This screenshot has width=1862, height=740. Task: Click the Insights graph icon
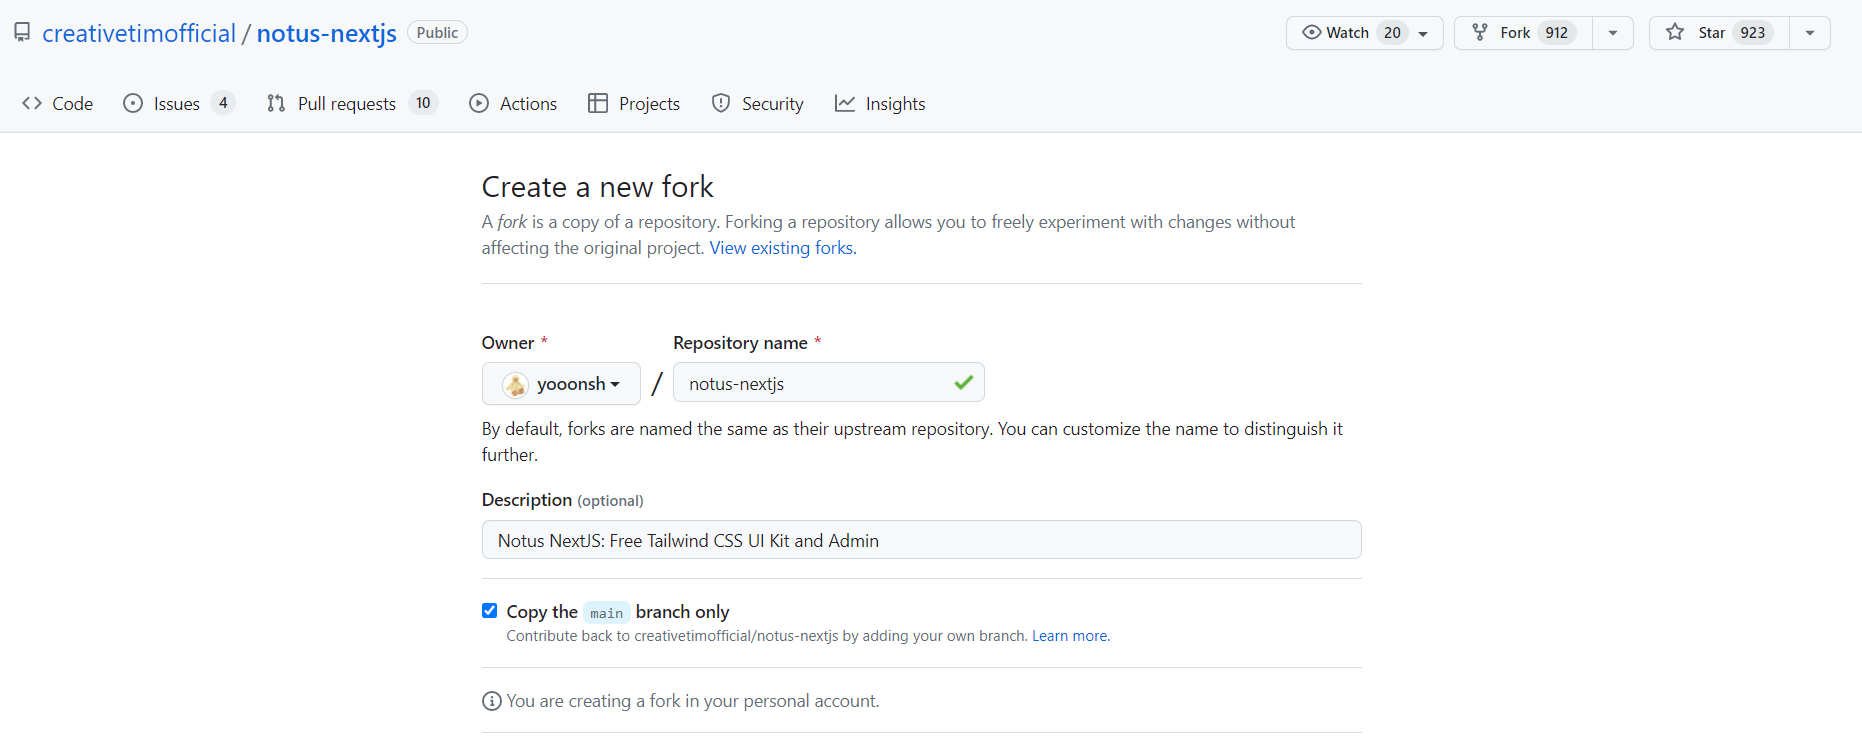click(845, 103)
